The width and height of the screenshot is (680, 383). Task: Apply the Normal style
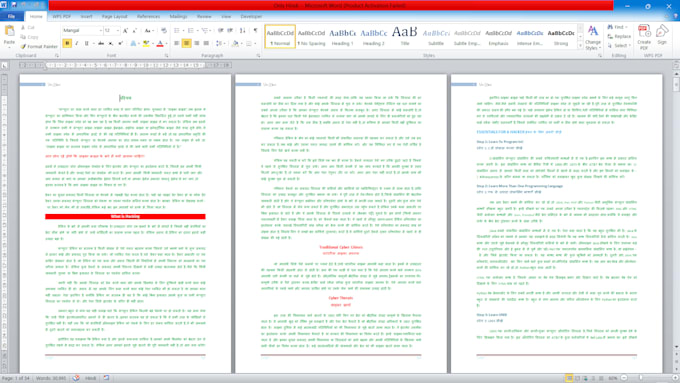coord(280,36)
